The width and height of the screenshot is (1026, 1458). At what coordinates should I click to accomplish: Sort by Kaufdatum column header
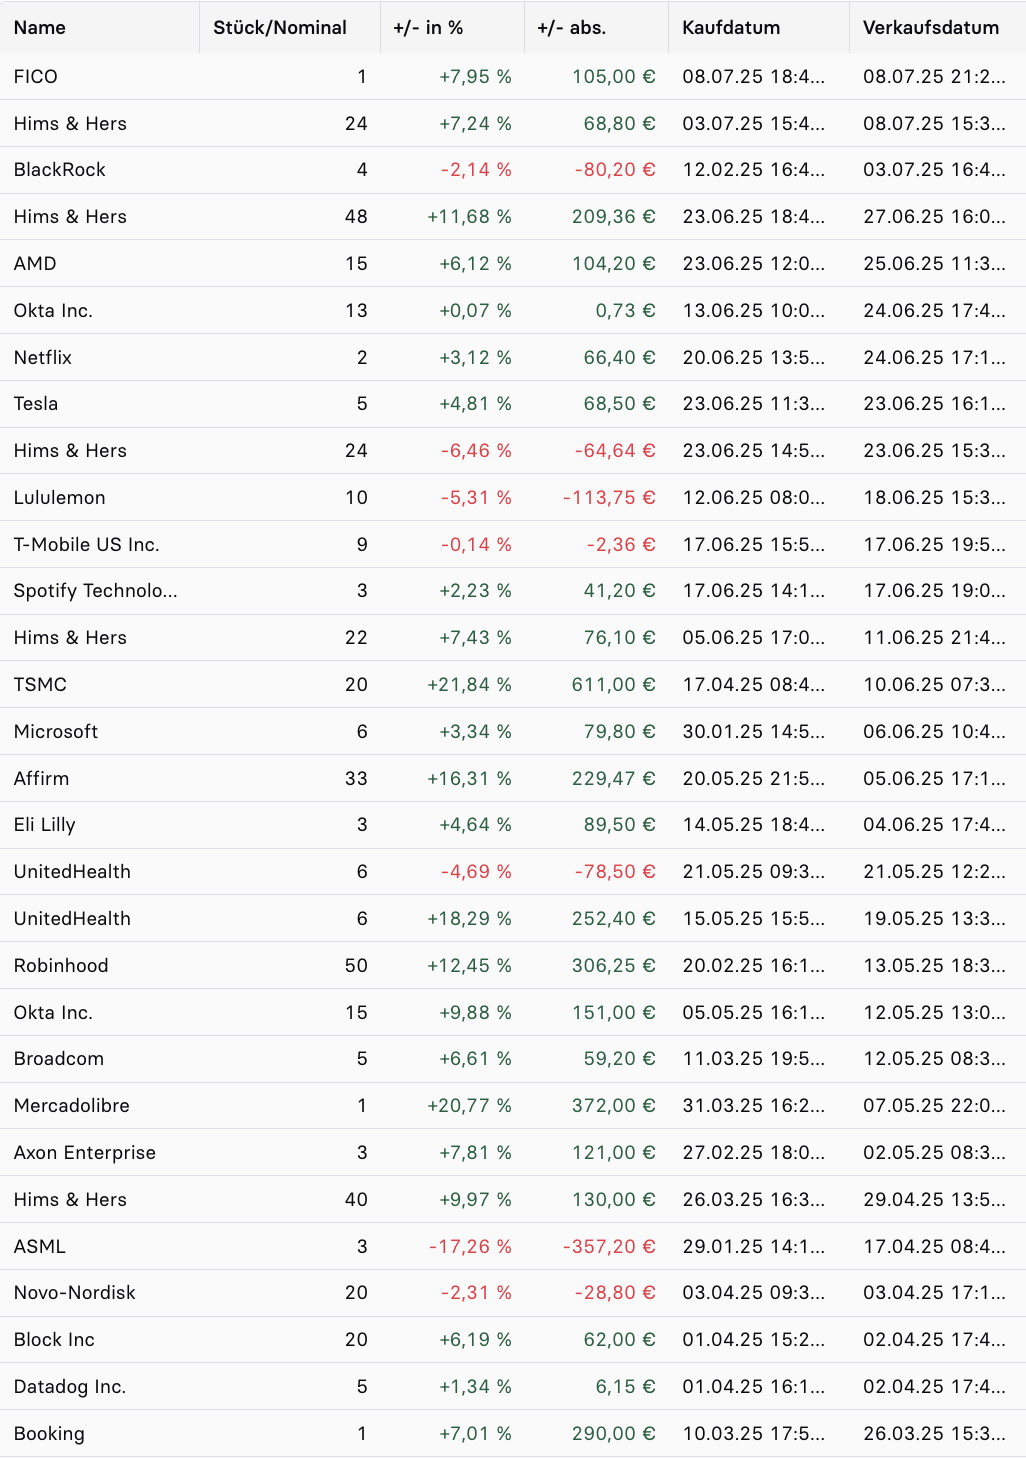point(759,27)
